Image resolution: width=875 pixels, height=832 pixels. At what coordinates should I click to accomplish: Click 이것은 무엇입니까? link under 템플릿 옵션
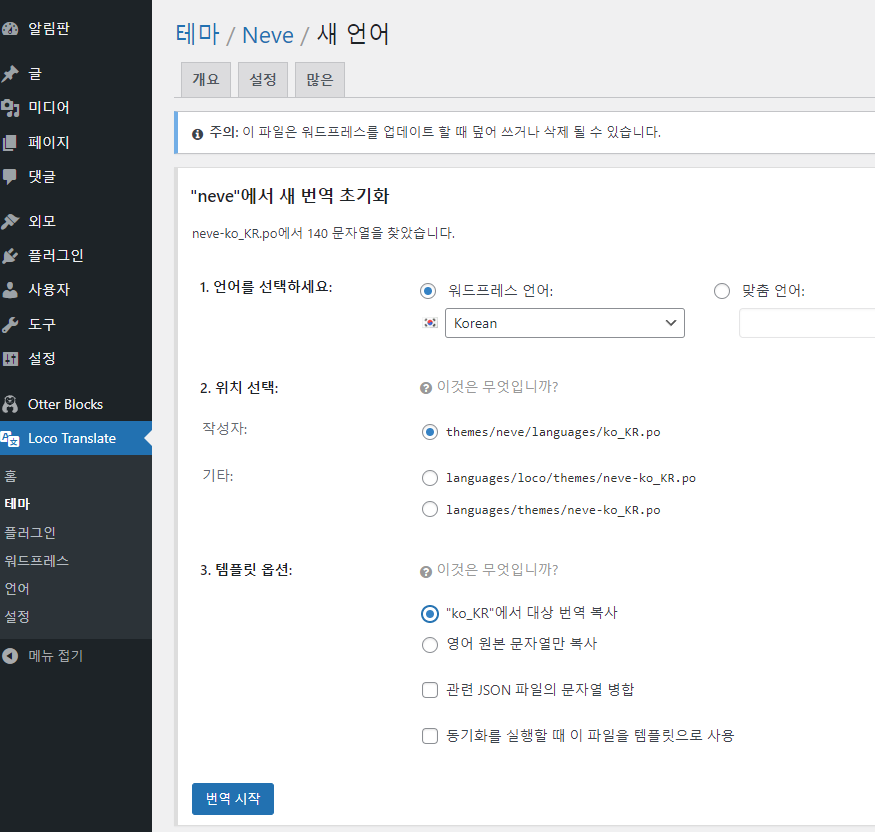[497, 570]
